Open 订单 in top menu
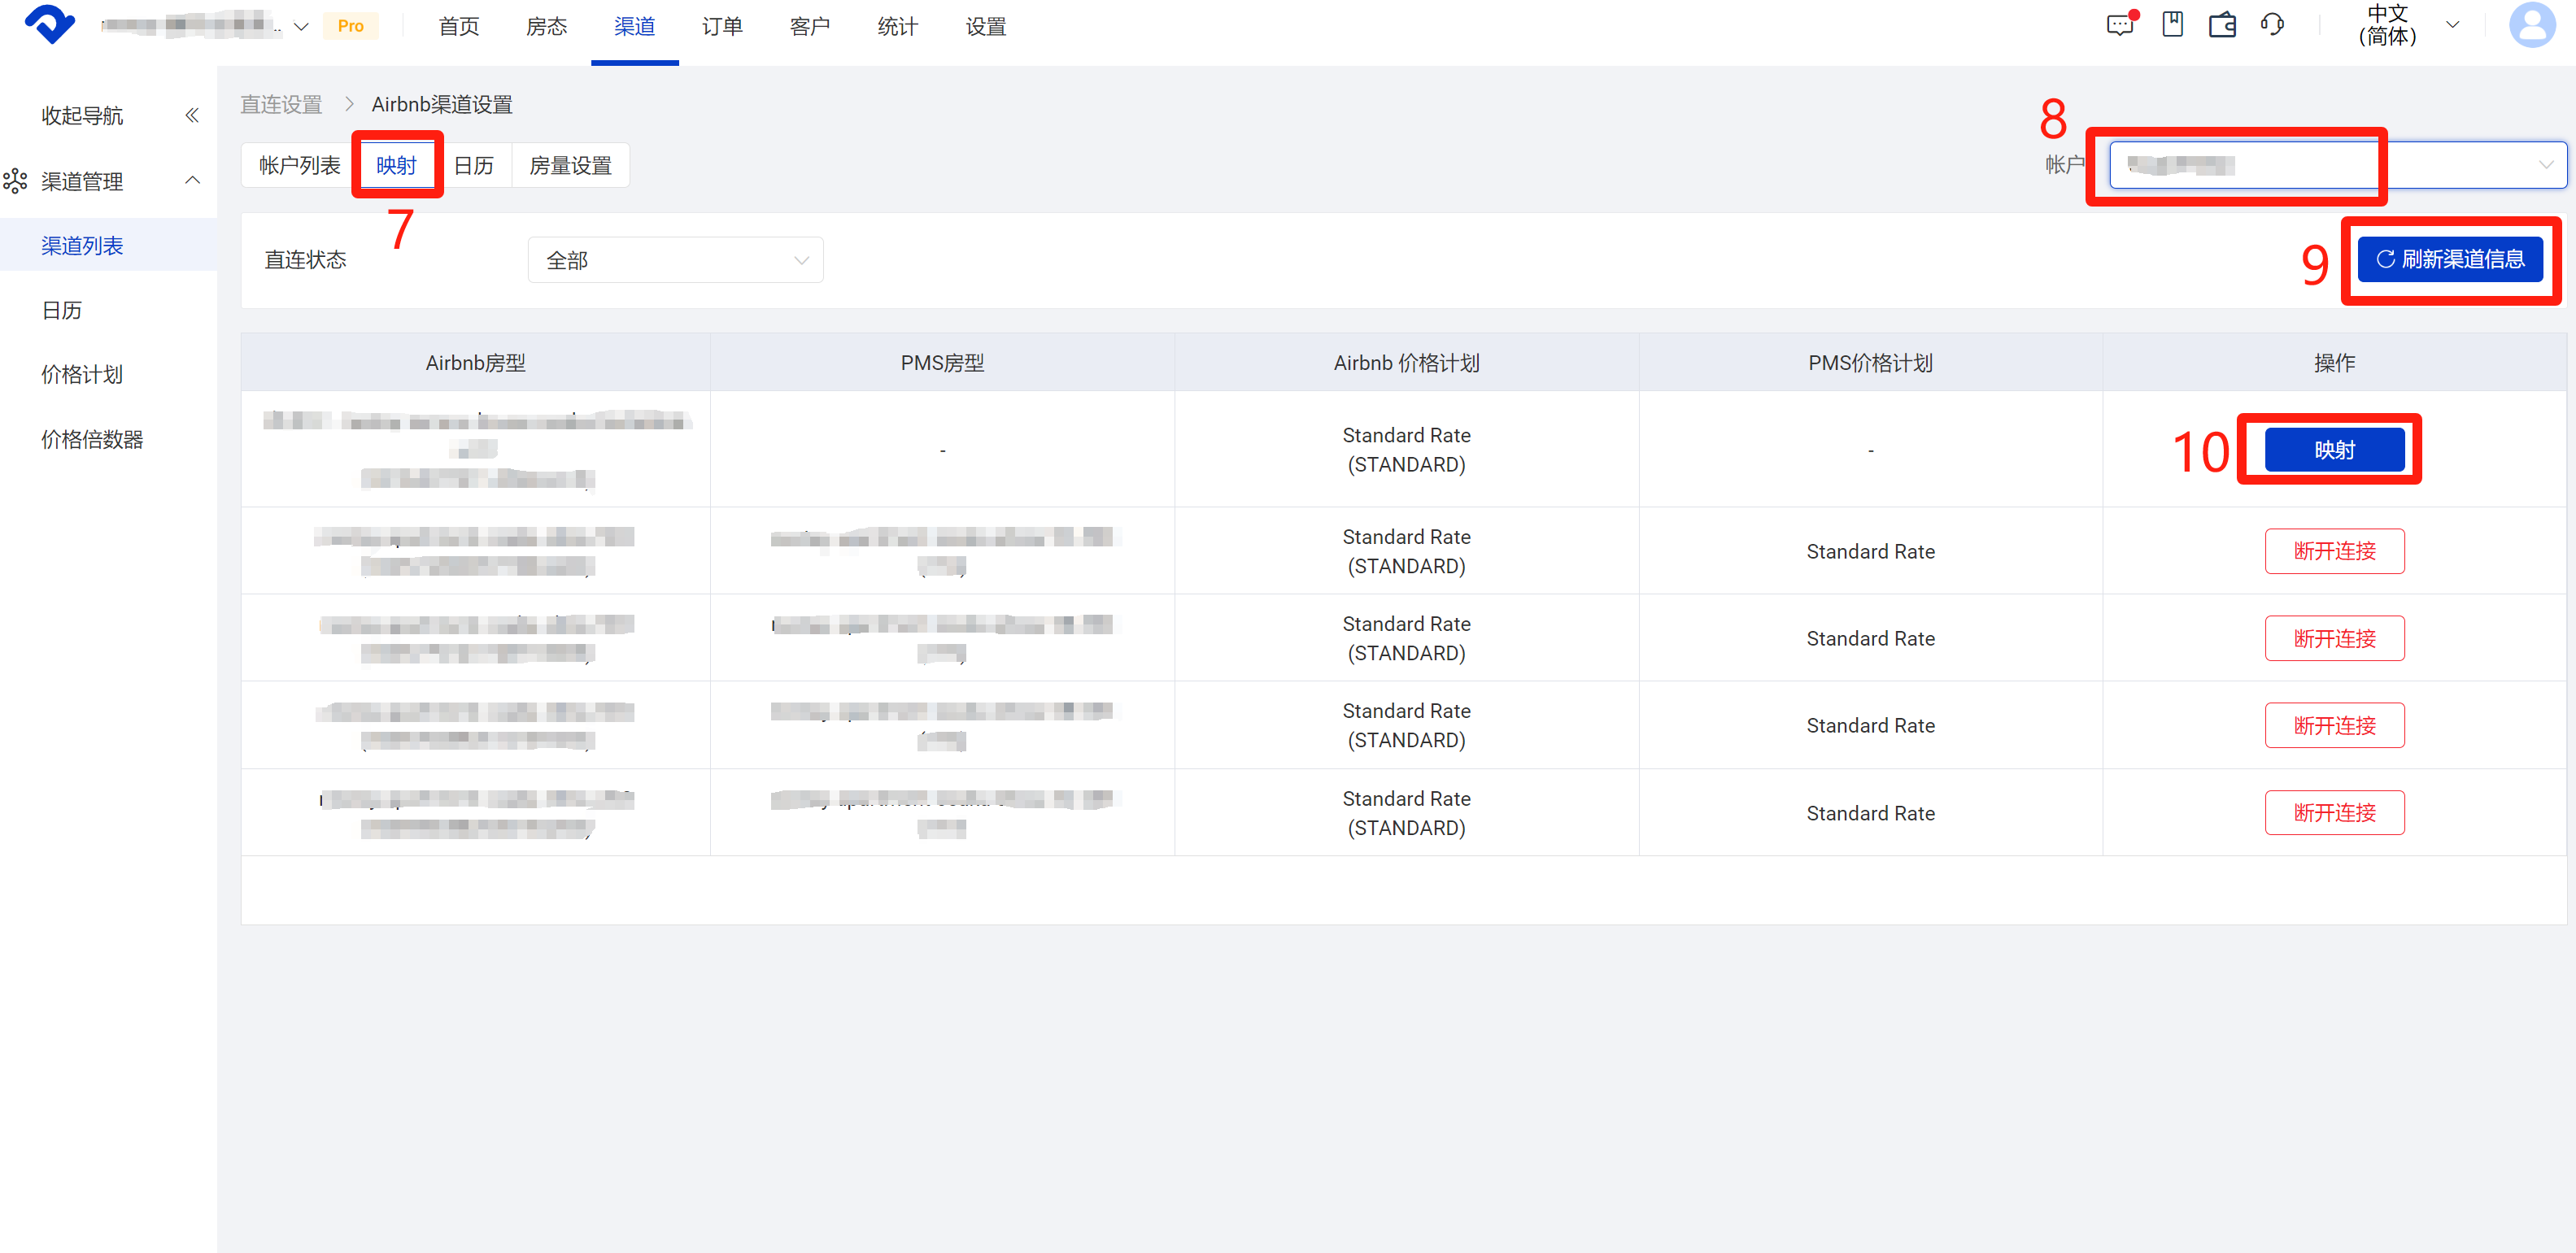 point(722,27)
